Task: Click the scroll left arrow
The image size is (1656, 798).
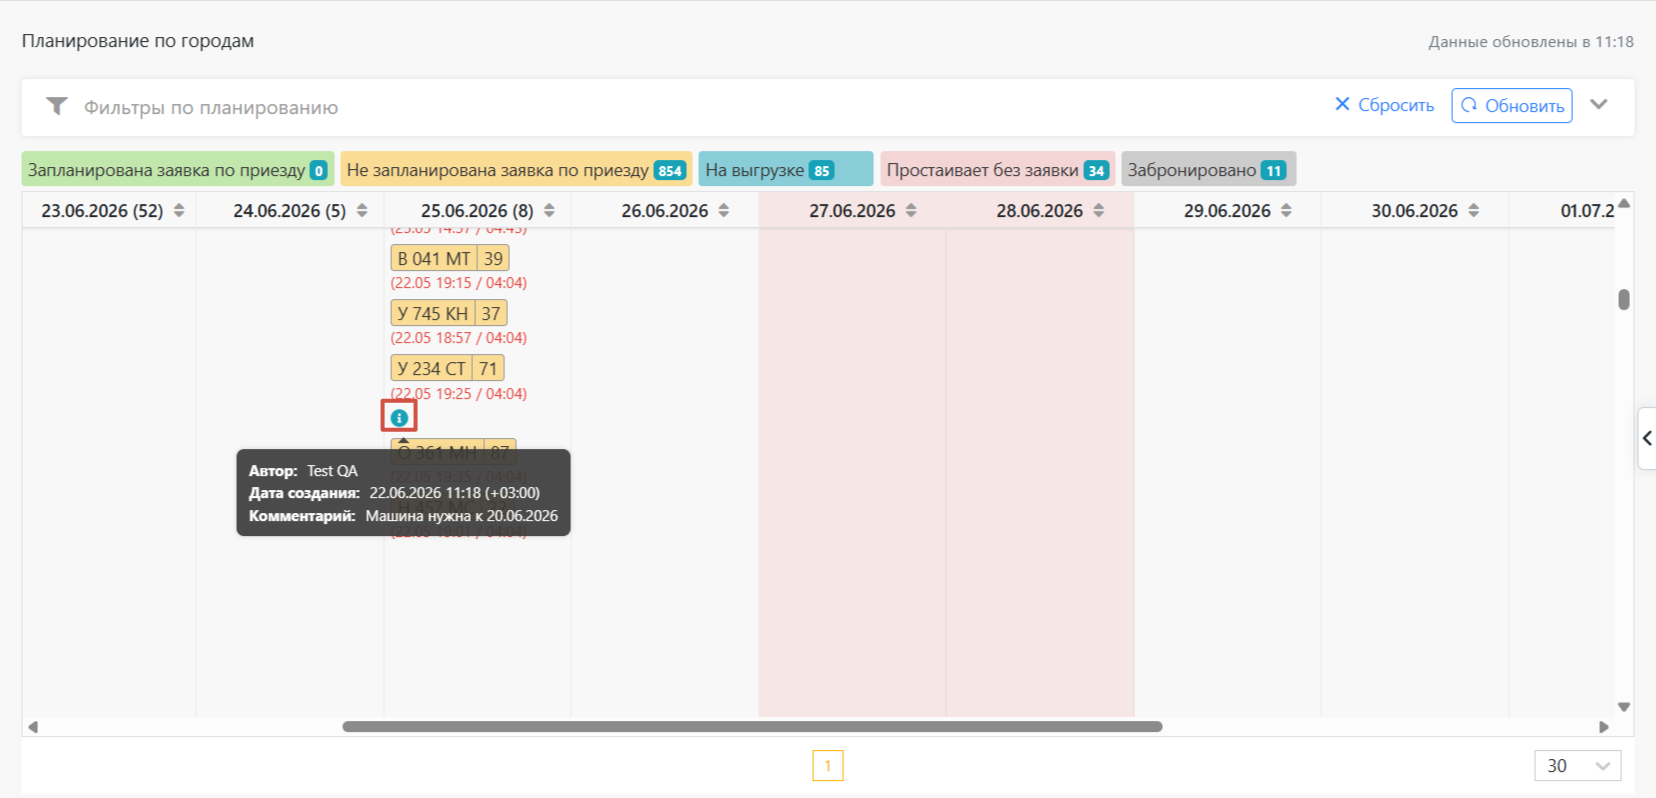Action: [33, 727]
